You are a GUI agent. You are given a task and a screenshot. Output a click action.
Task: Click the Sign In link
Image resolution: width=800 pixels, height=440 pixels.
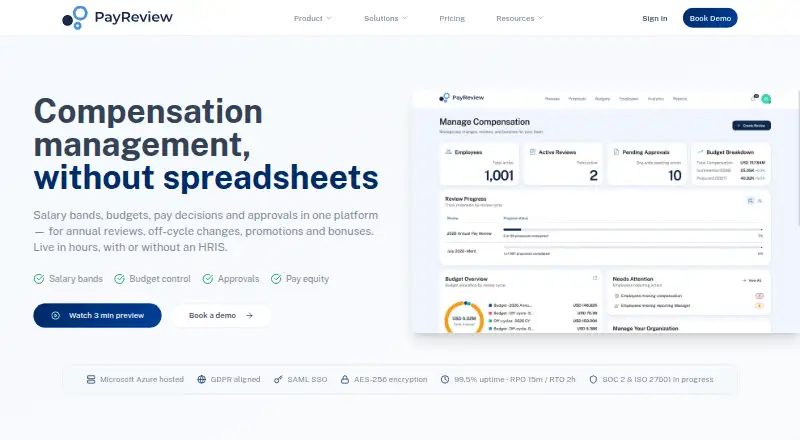point(655,18)
